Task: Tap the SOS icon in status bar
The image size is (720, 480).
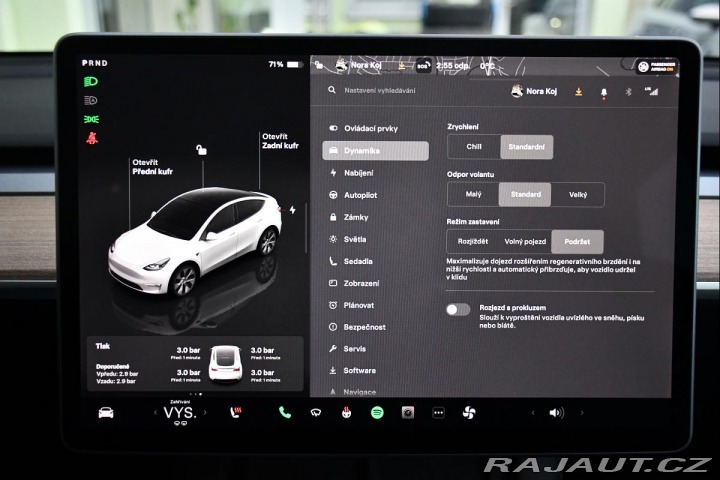Action: point(423,66)
